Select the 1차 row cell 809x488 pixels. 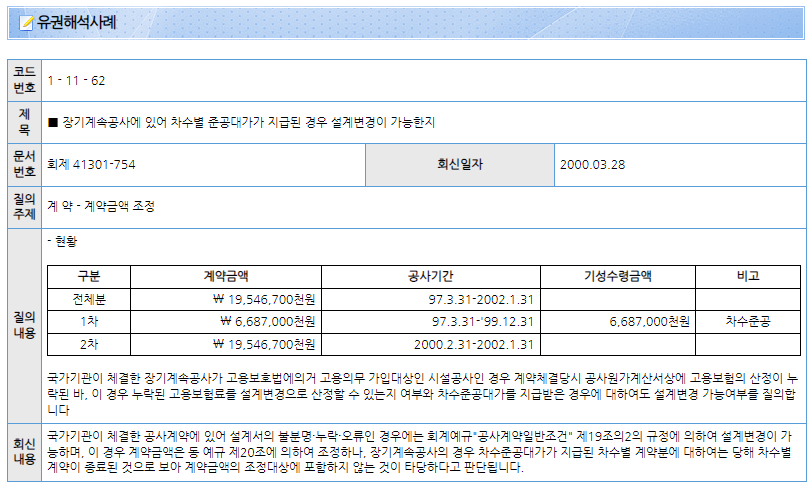pos(89,321)
